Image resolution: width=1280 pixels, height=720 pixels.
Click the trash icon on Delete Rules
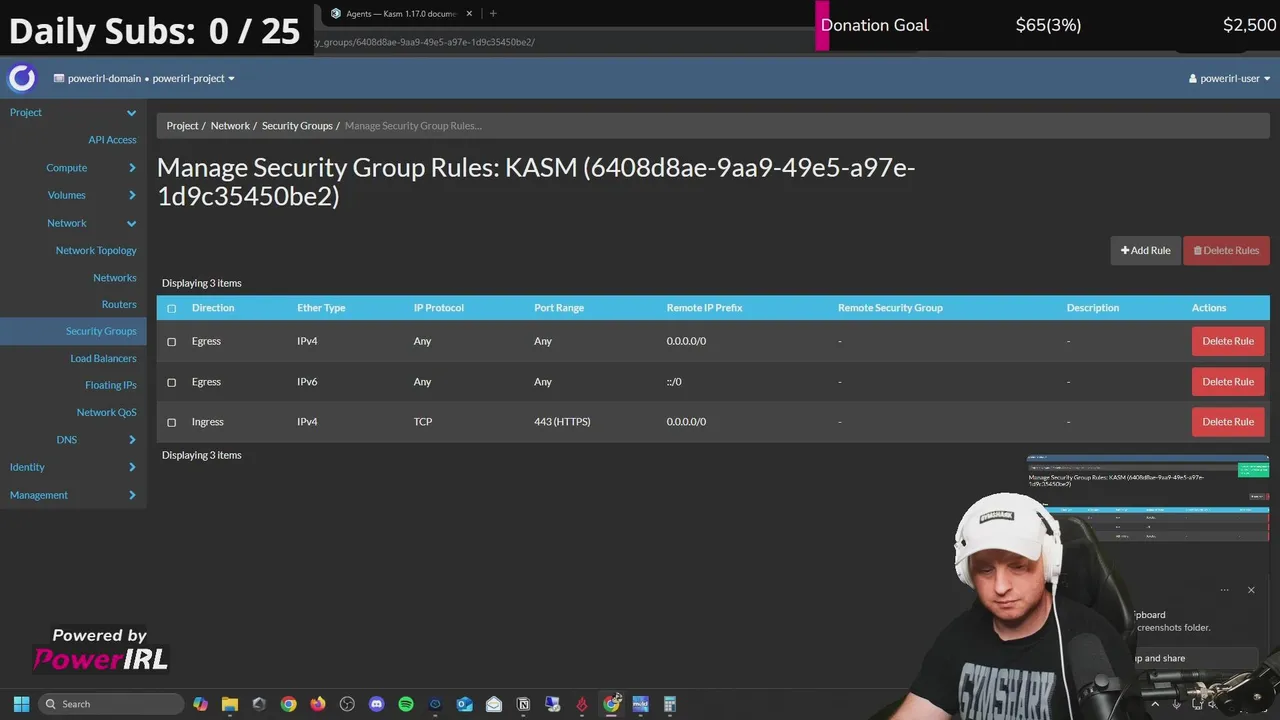(1197, 250)
